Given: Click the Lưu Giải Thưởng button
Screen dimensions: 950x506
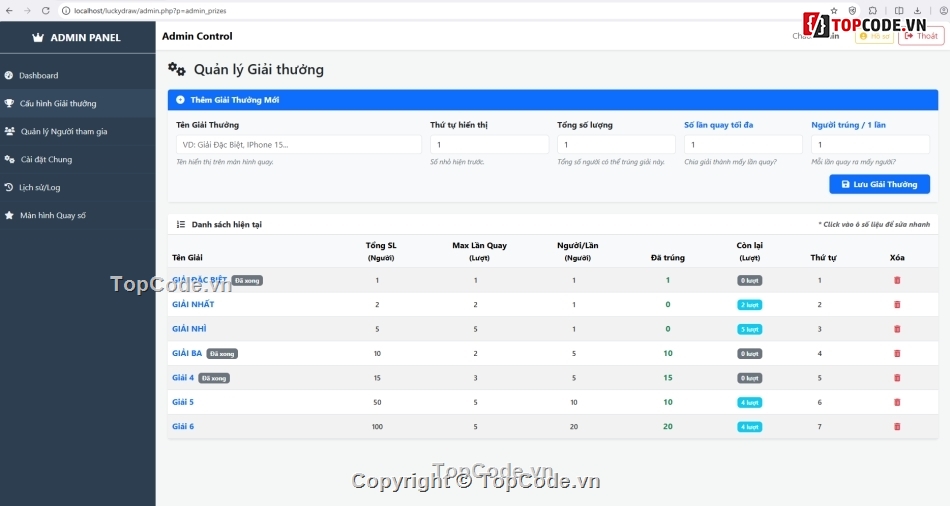Looking at the screenshot, I should tap(879, 184).
